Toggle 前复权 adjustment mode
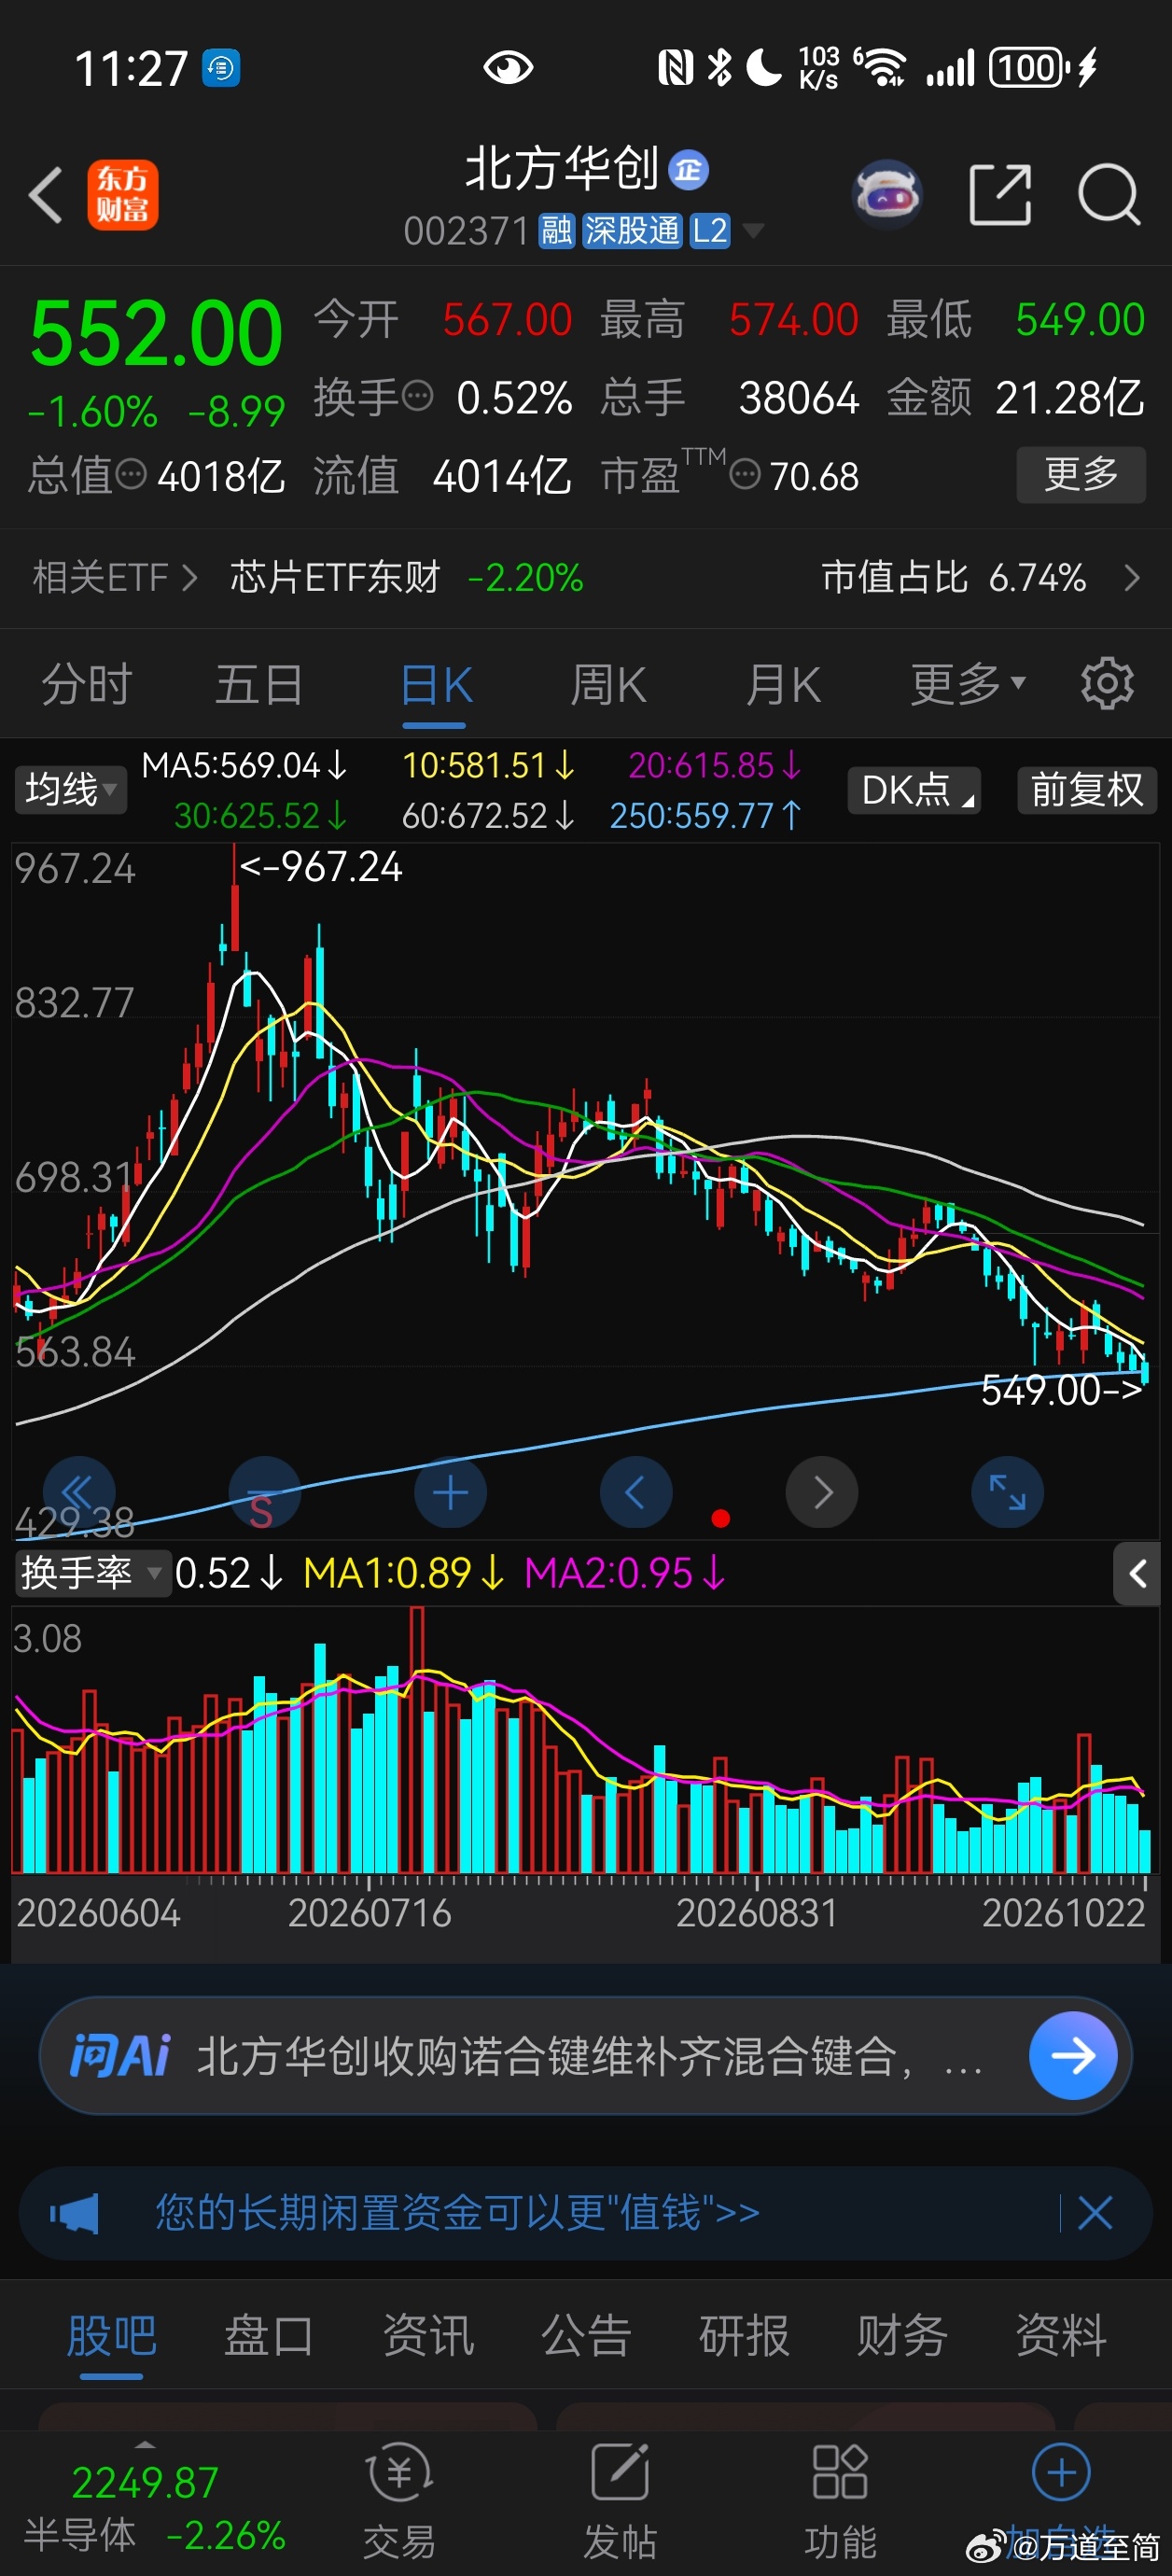The height and width of the screenshot is (2576, 1172). tap(1087, 790)
